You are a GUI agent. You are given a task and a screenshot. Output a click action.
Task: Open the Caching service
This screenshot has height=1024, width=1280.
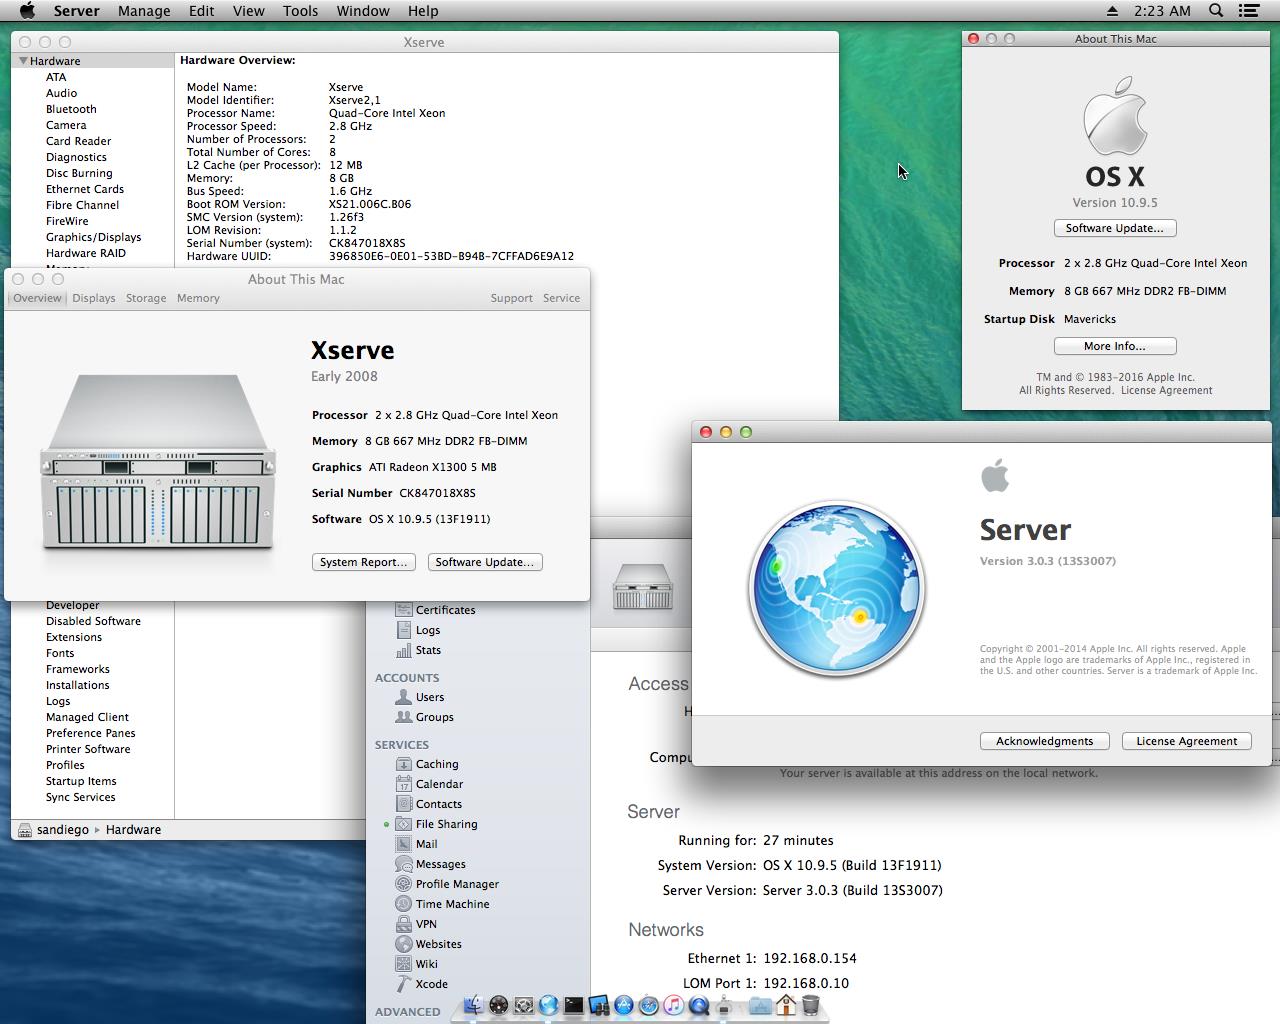(427, 764)
